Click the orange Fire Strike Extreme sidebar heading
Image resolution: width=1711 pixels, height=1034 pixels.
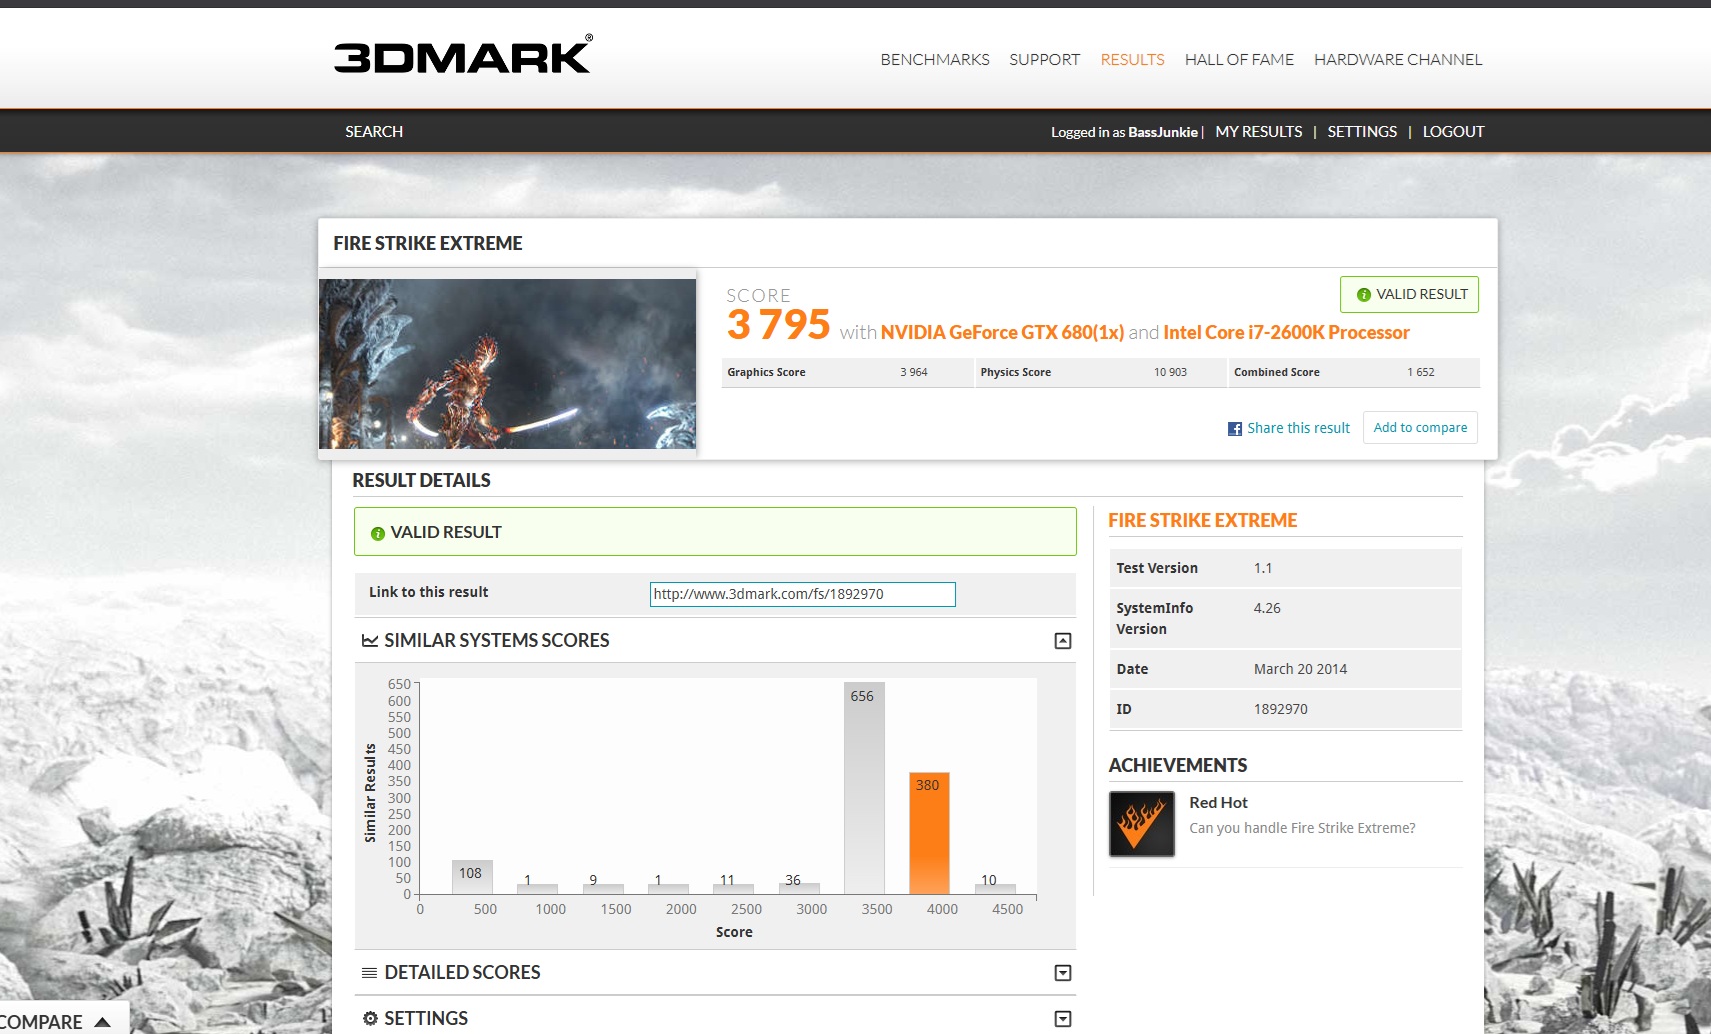(1202, 521)
